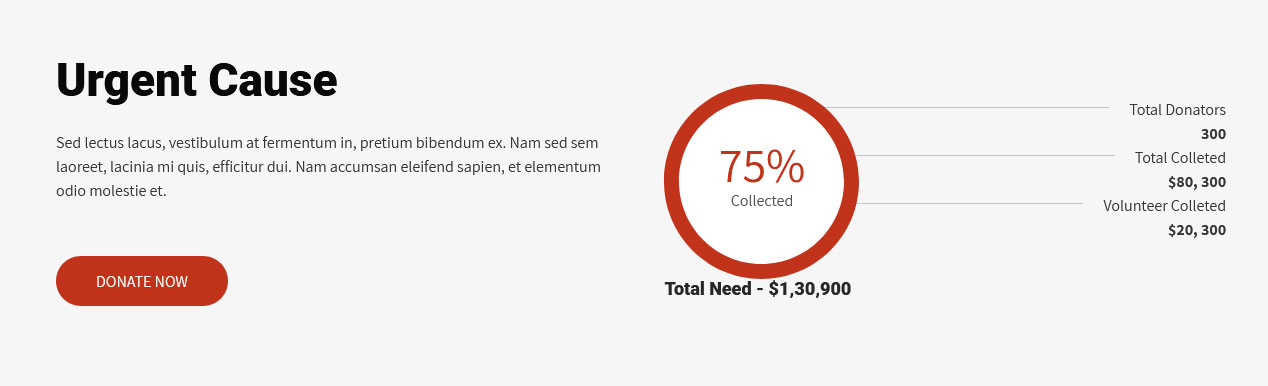Click the Total Need - $1,30,900 text
Image resolution: width=1268 pixels, height=386 pixels.
point(758,289)
